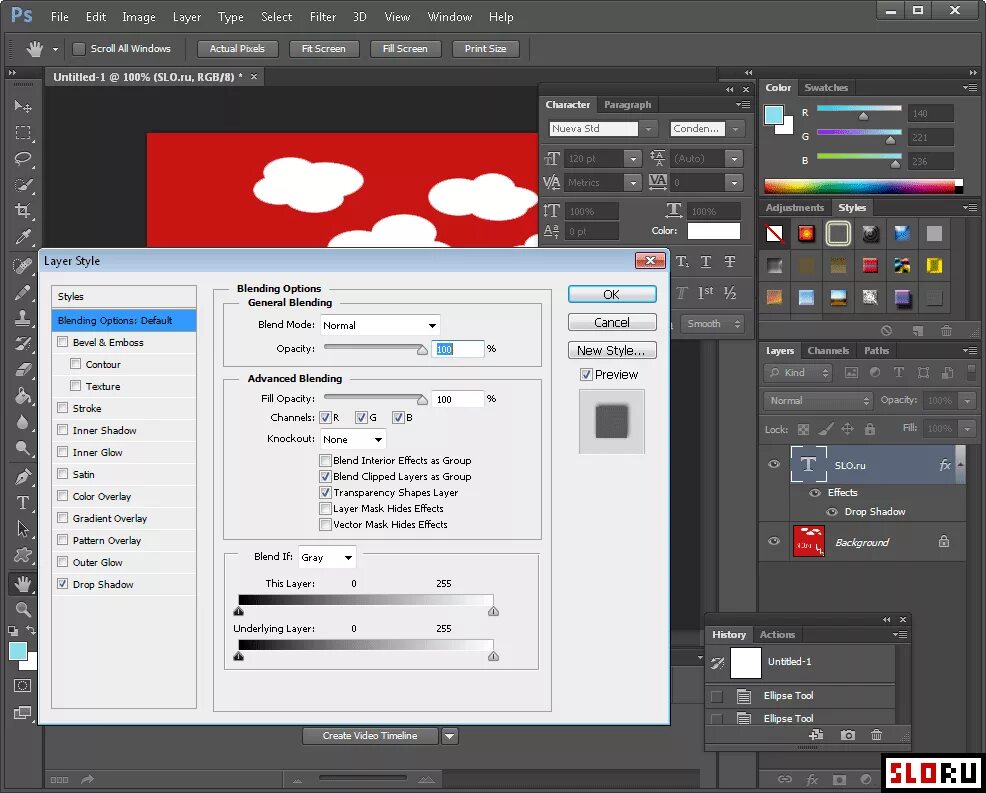Select the Clone Stamp tool
This screenshot has width=986, height=793.
coord(23,318)
